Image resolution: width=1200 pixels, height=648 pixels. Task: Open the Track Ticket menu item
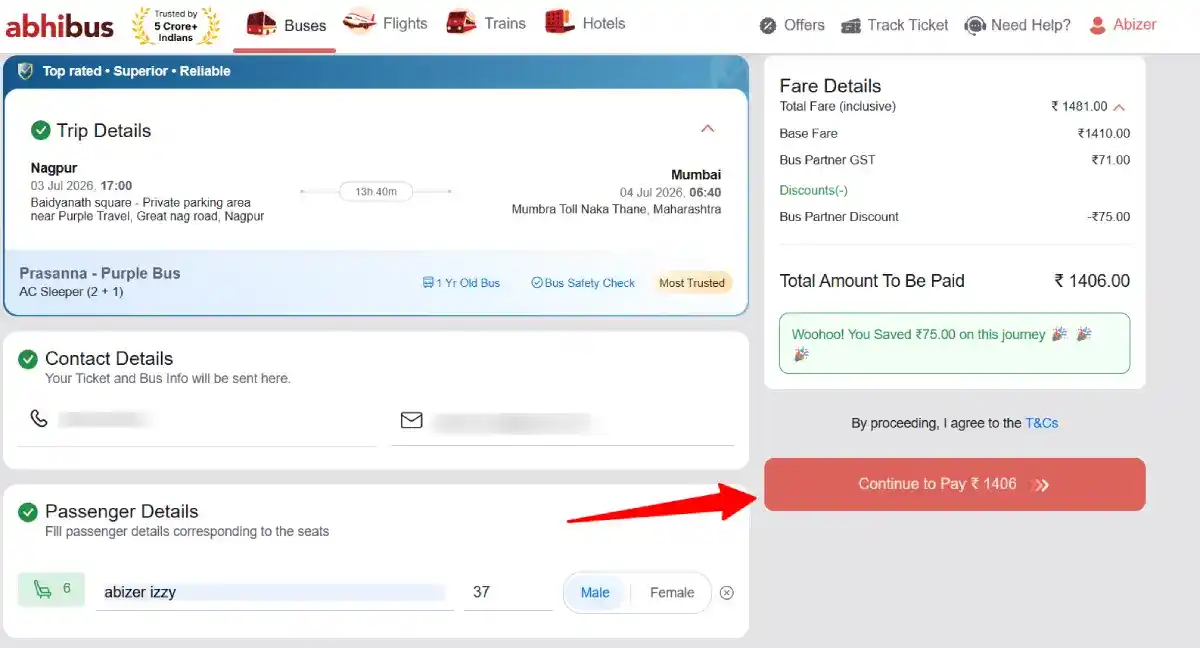895,26
